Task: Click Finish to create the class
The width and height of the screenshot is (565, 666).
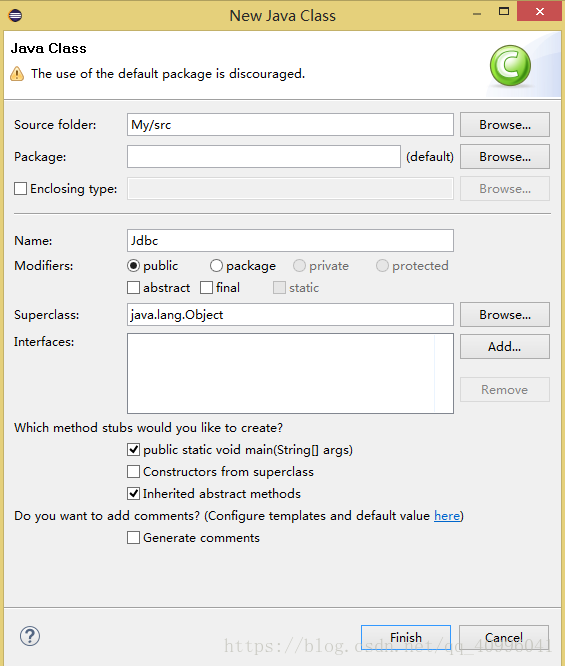Action: (406, 637)
